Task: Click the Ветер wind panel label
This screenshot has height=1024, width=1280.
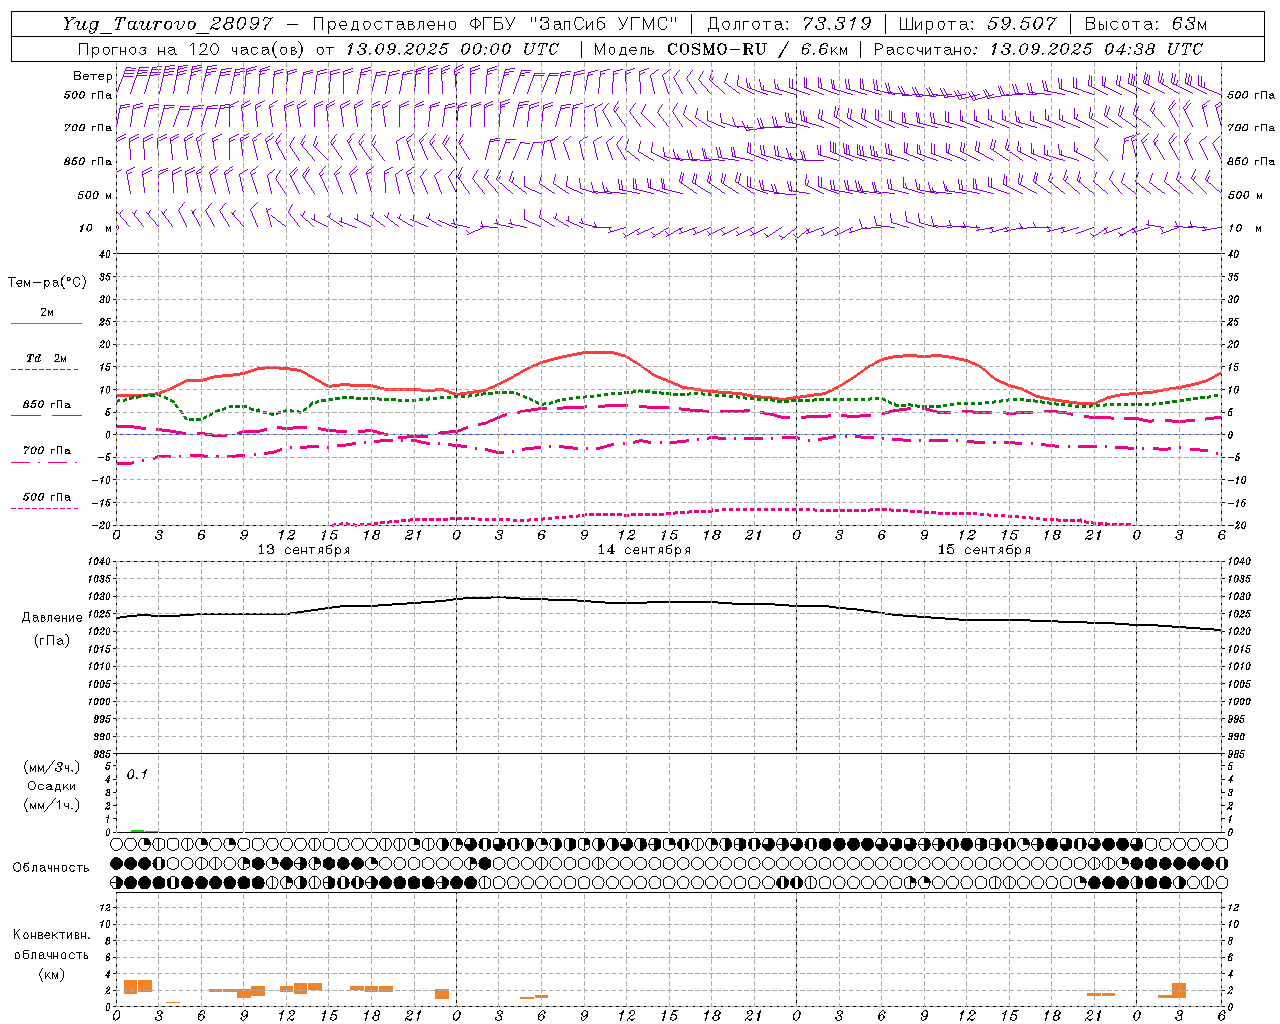Action: pyautogui.click(x=92, y=76)
